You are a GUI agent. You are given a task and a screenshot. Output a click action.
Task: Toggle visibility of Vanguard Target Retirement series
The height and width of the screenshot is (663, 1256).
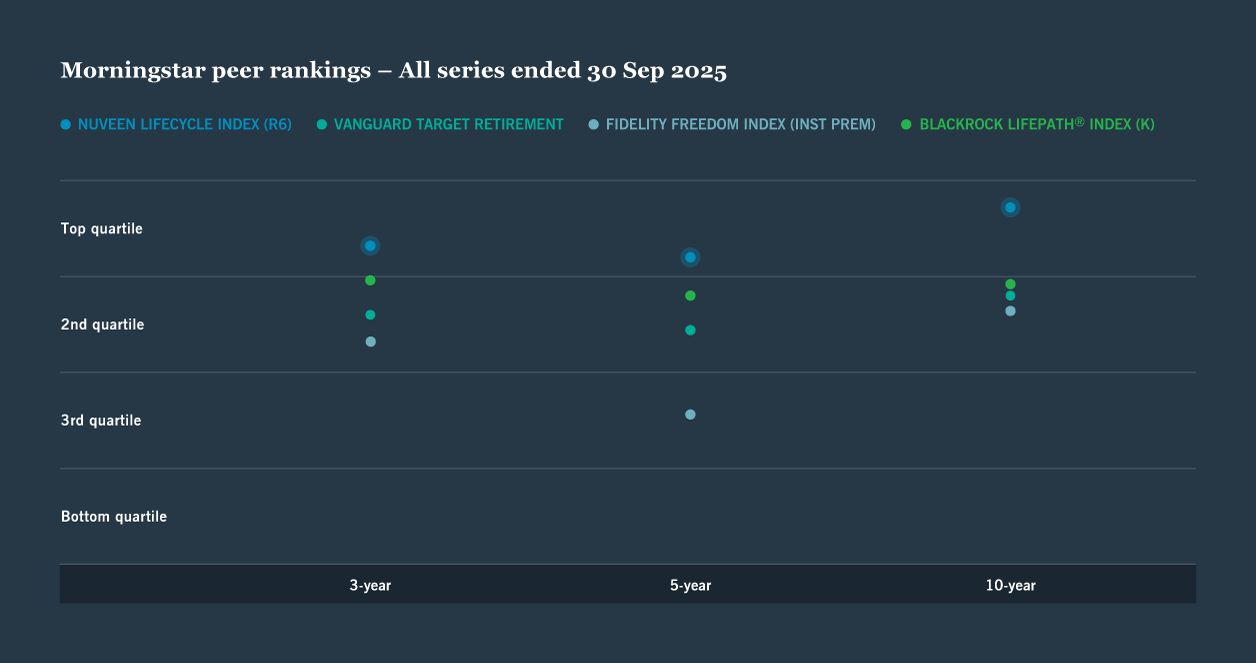[439, 124]
